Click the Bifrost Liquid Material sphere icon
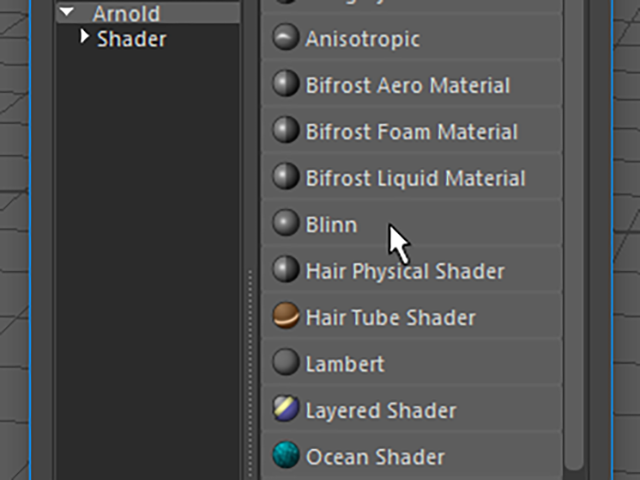This screenshot has height=480, width=640. (x=286, y=176)
